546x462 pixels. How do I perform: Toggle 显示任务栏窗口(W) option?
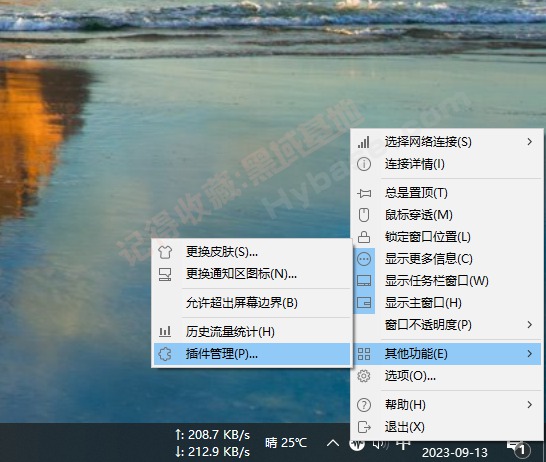[447, 281]
